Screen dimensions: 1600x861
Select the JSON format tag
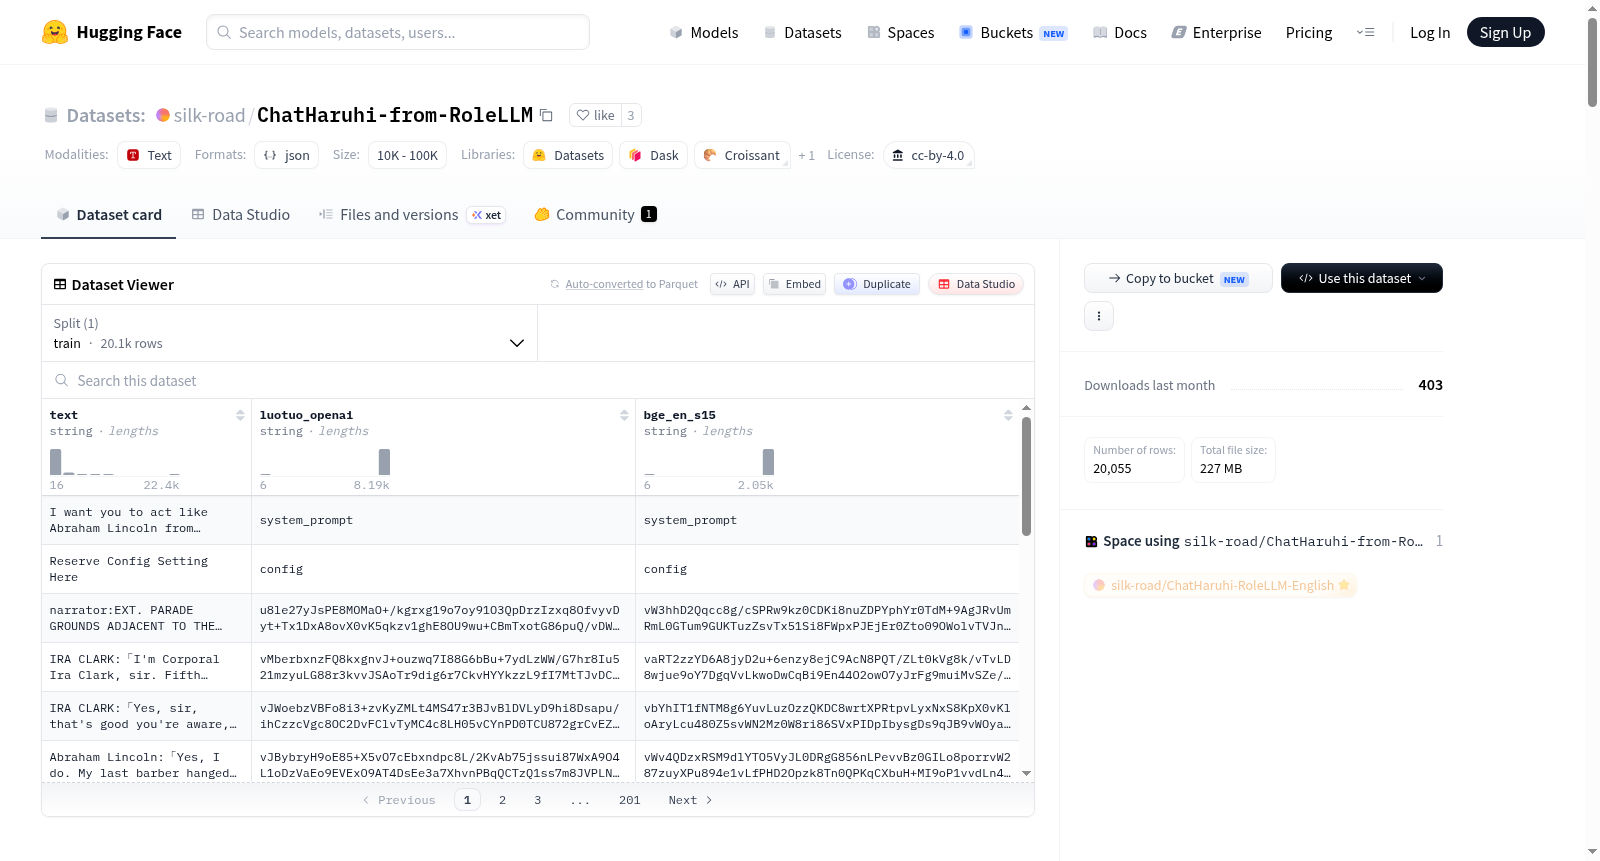(x=287, y=155)
